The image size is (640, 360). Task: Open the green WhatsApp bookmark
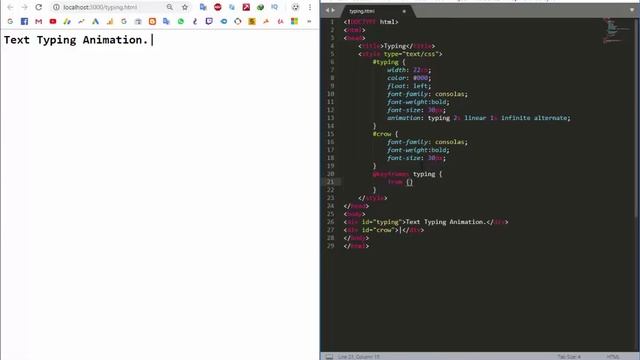click(181, 21)
